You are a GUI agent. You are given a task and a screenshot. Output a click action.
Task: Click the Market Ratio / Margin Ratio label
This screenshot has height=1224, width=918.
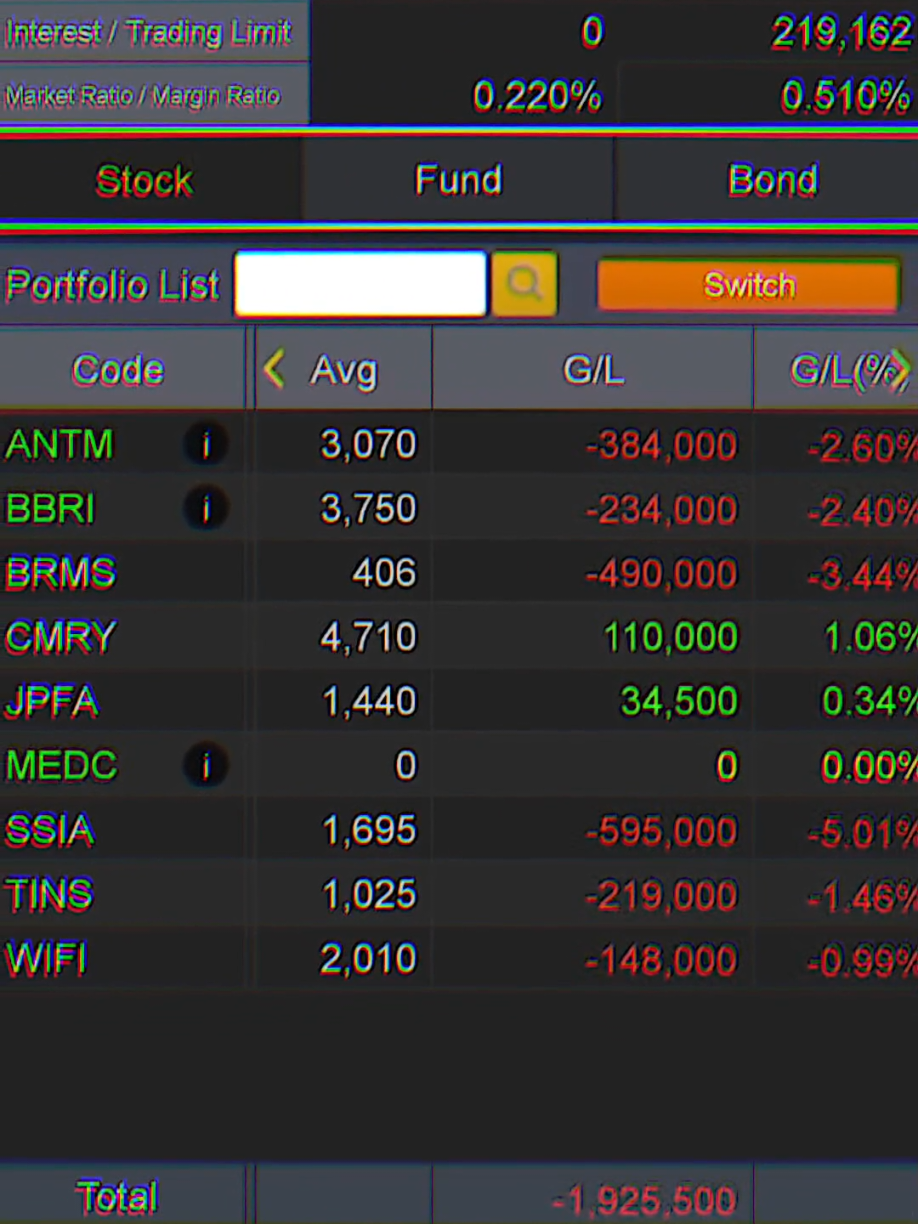pos(142,96)
